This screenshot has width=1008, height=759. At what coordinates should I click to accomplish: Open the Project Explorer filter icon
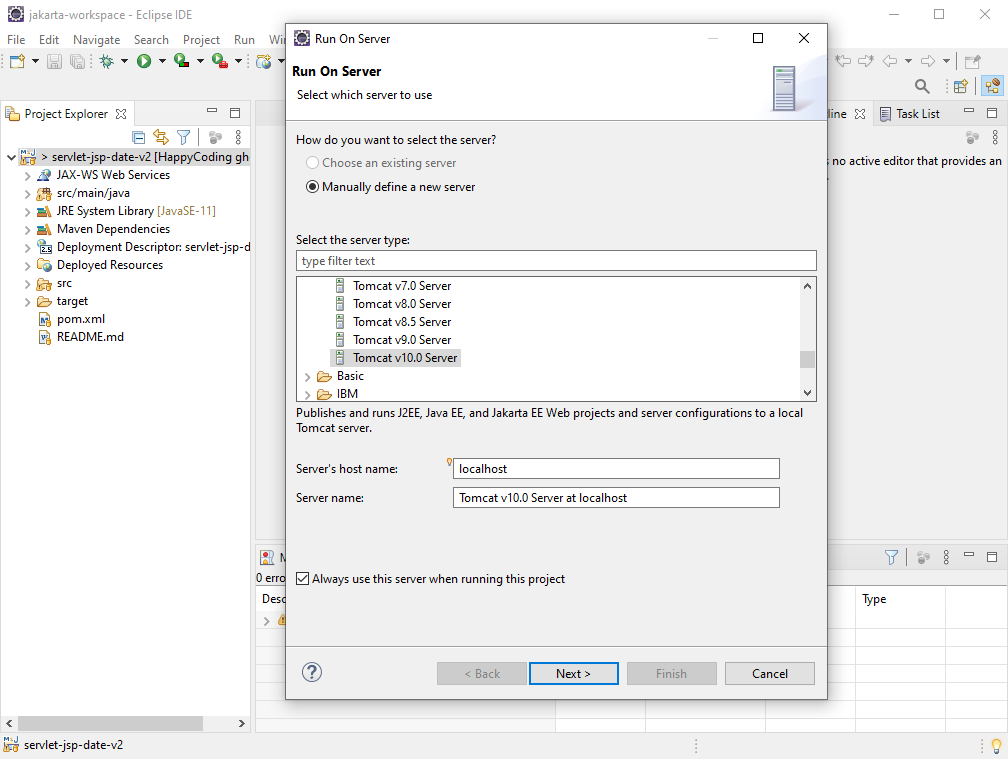[x=183, y=137]
